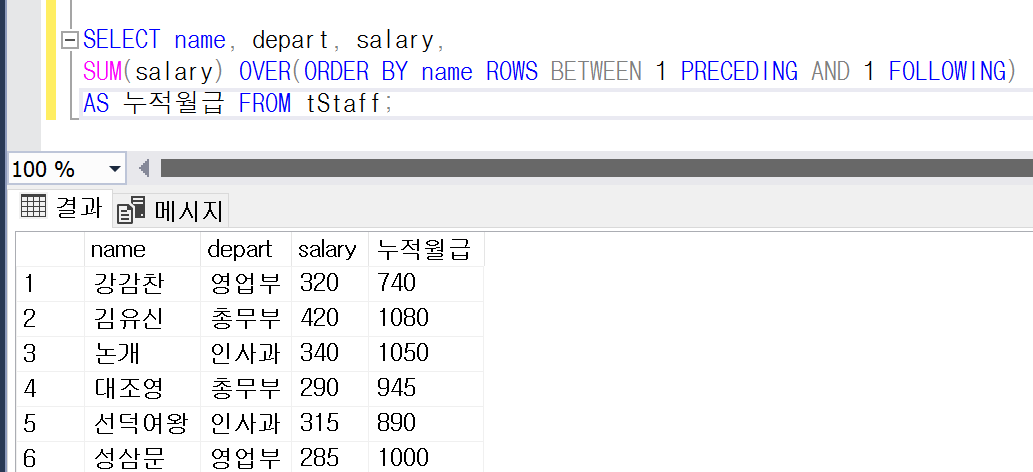Click the SELECT keyword in the query
1033x472 pixels.
[x=122, y=40]
